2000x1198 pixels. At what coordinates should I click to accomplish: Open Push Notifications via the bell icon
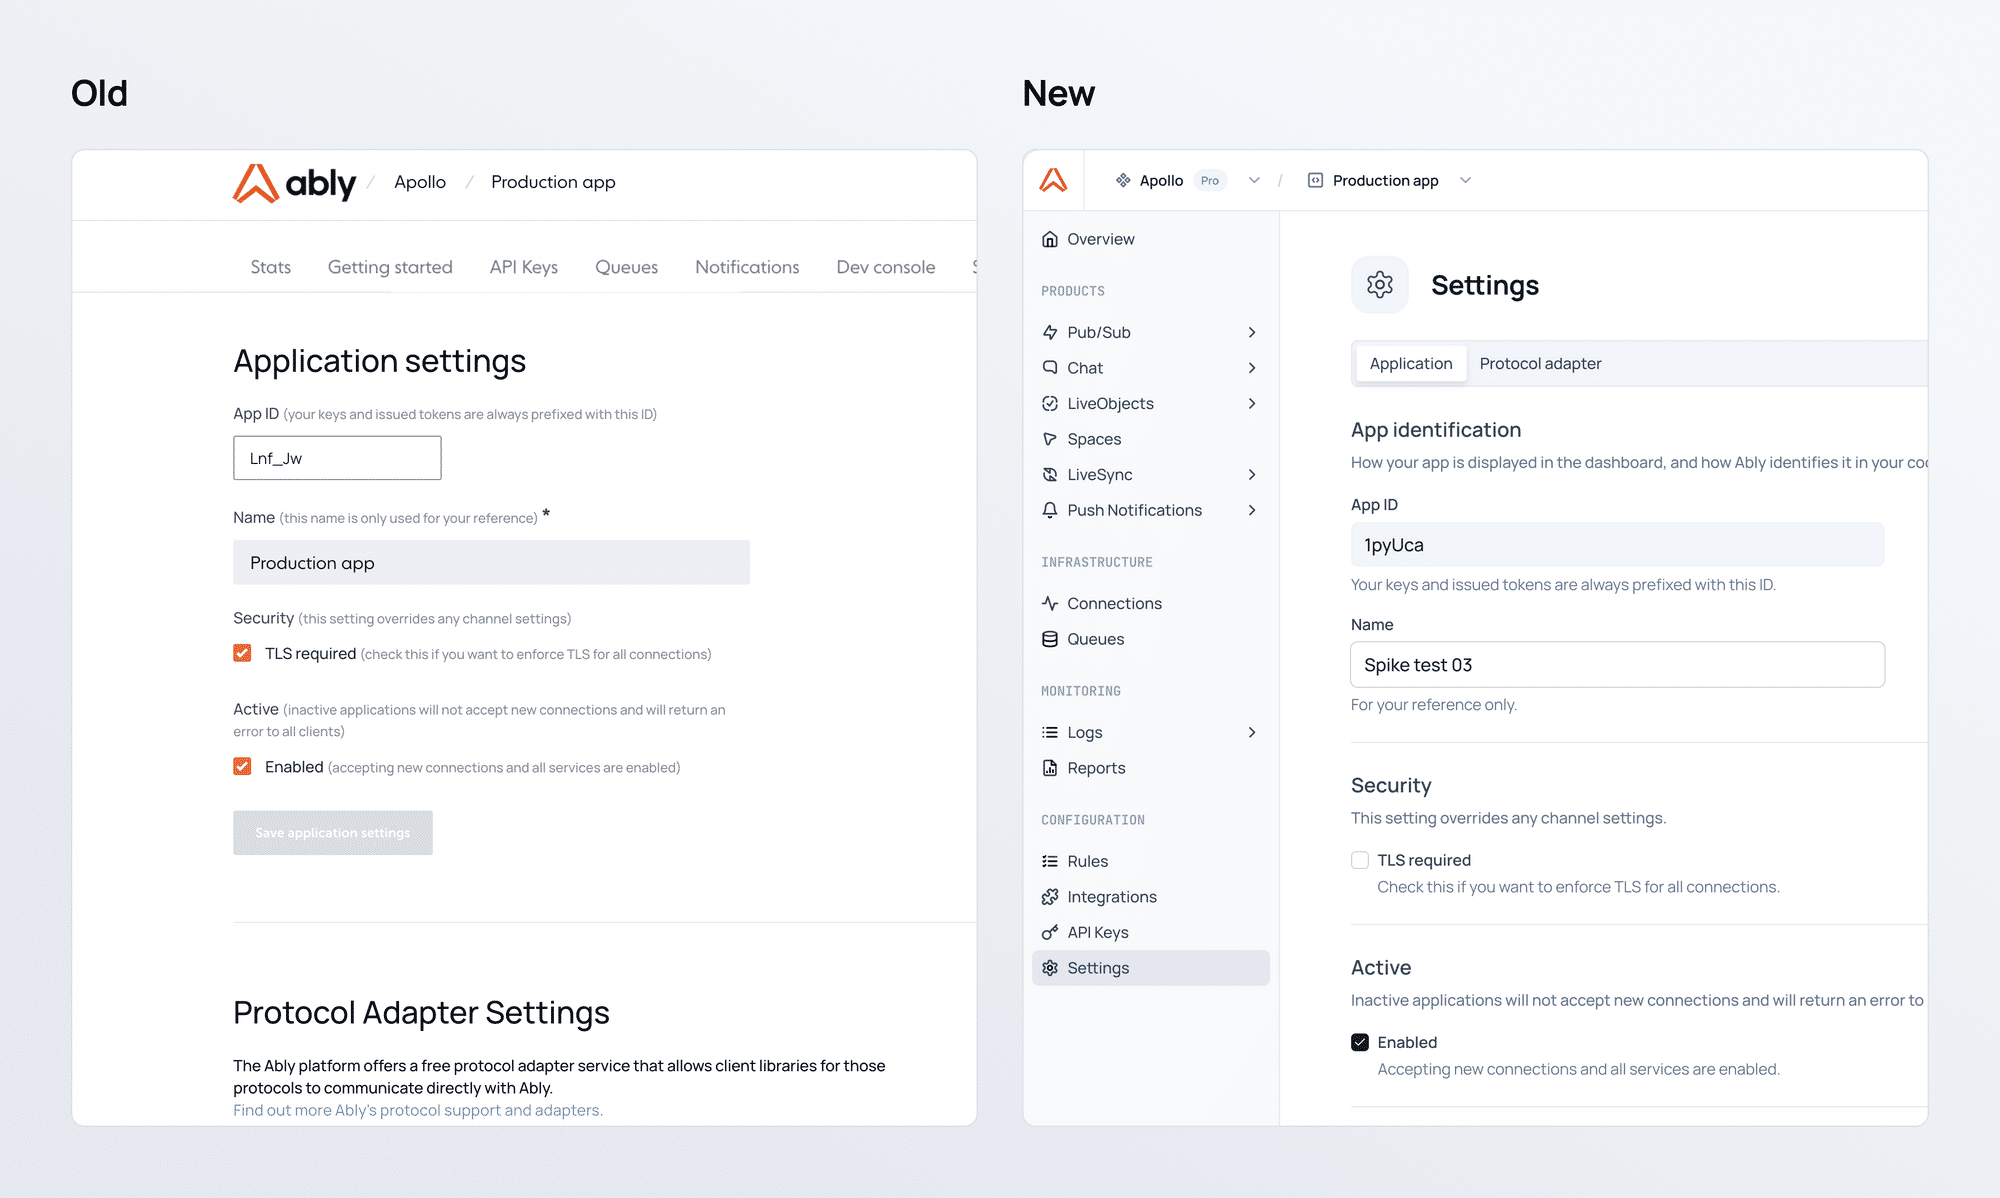coord(1049,510)
